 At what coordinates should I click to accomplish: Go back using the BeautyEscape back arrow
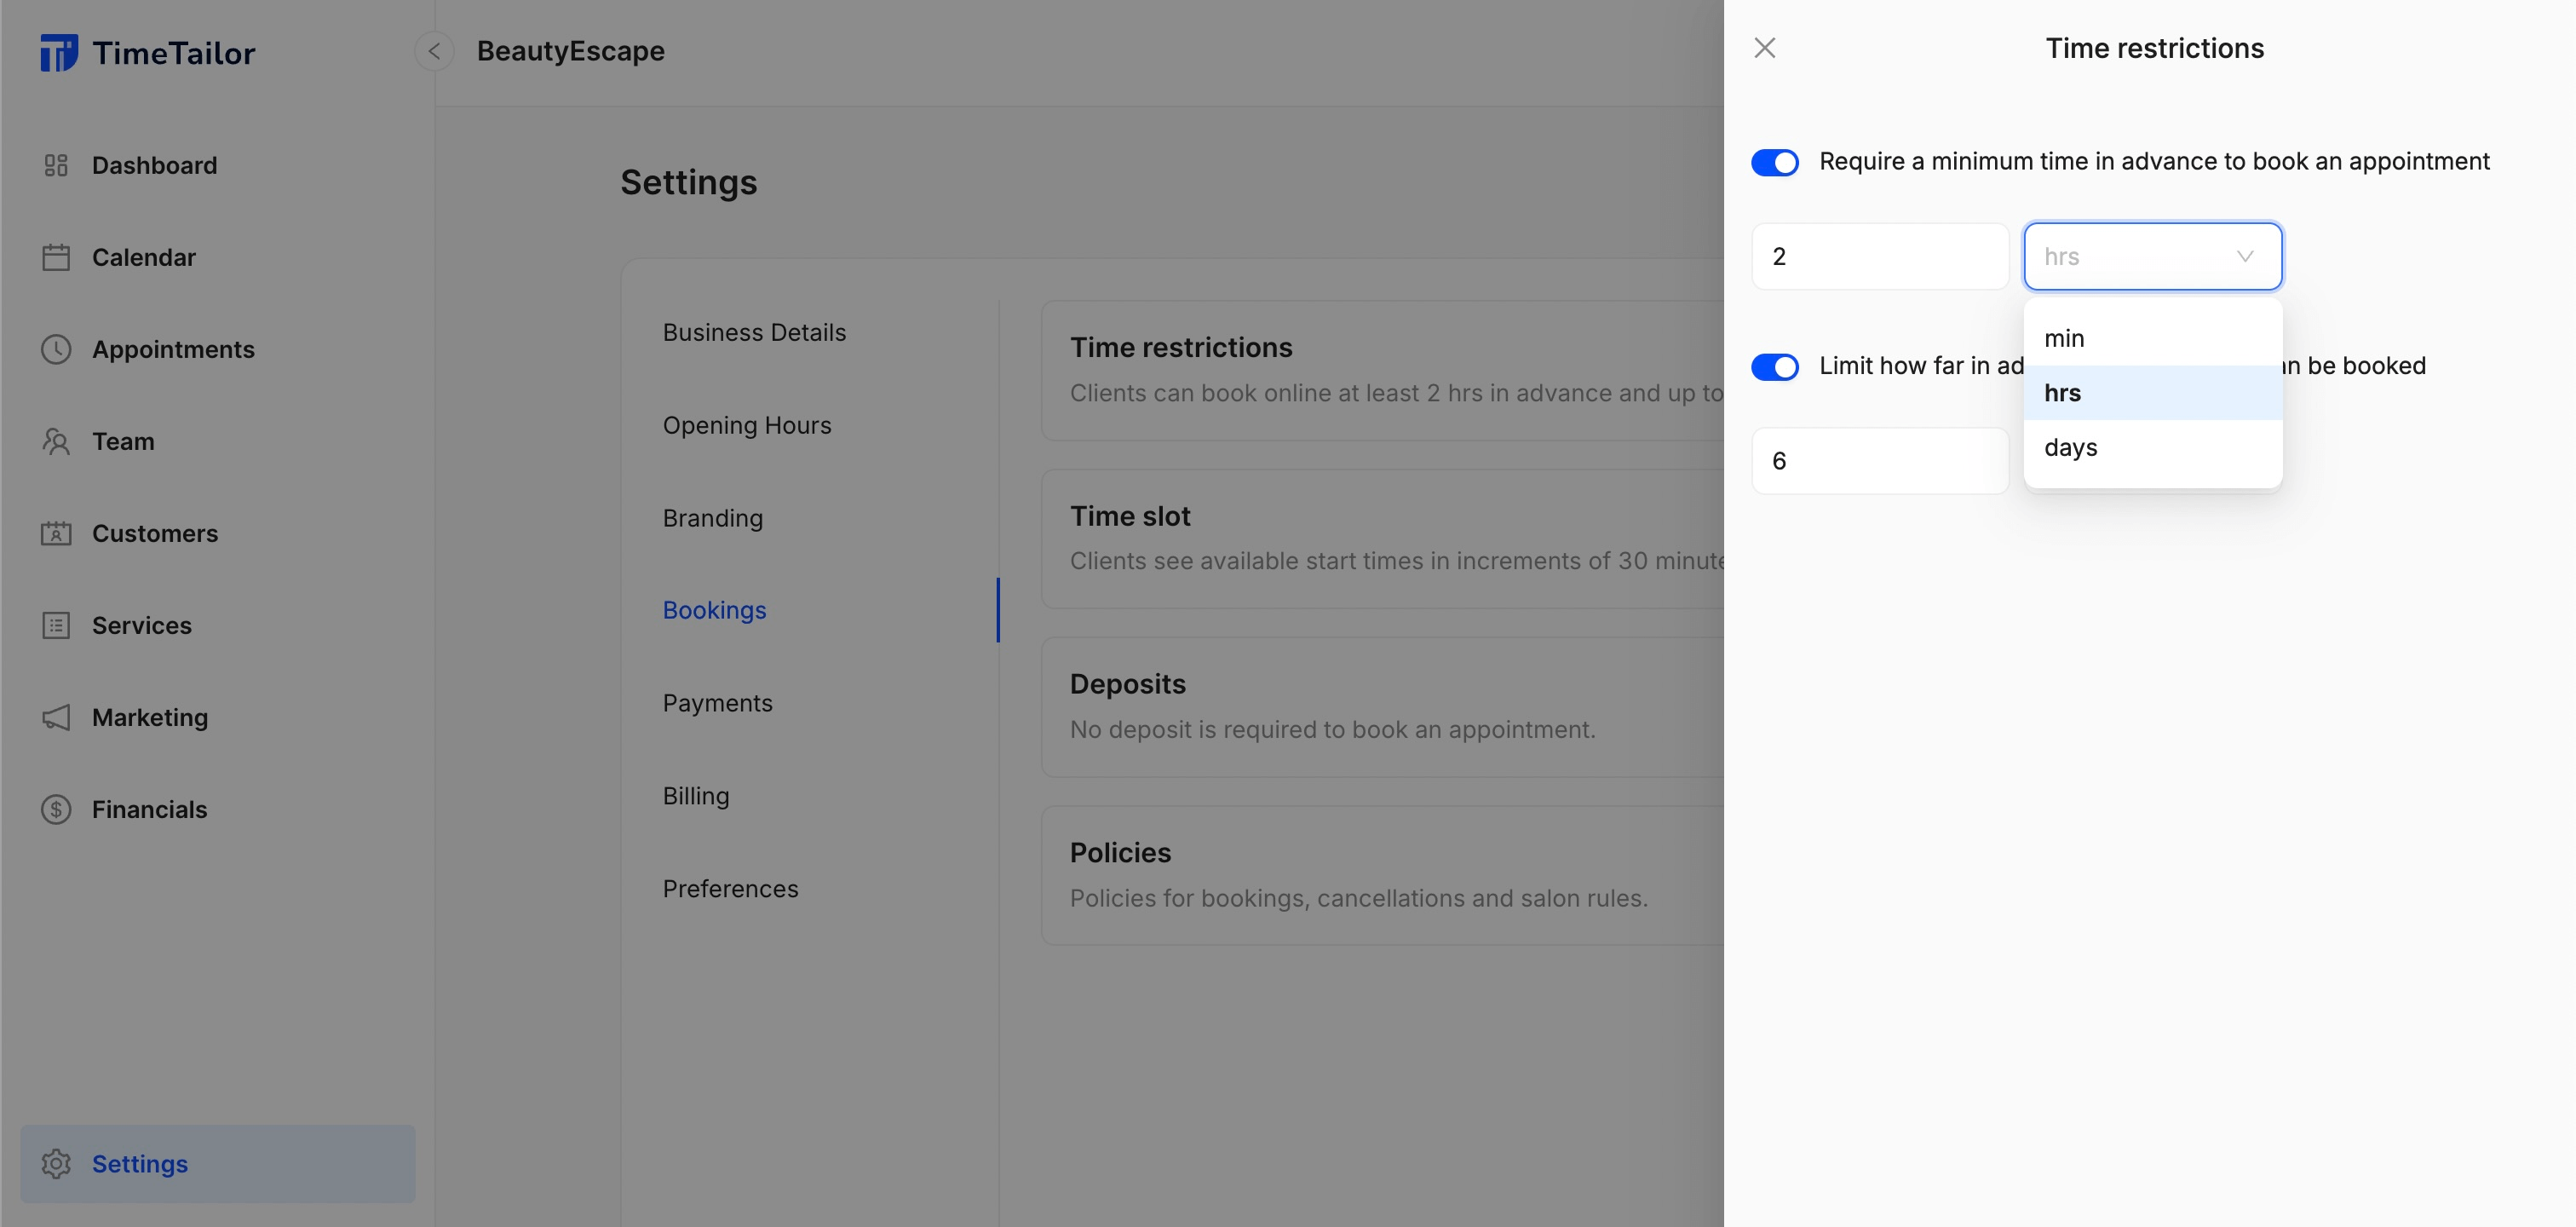[434, 51]
